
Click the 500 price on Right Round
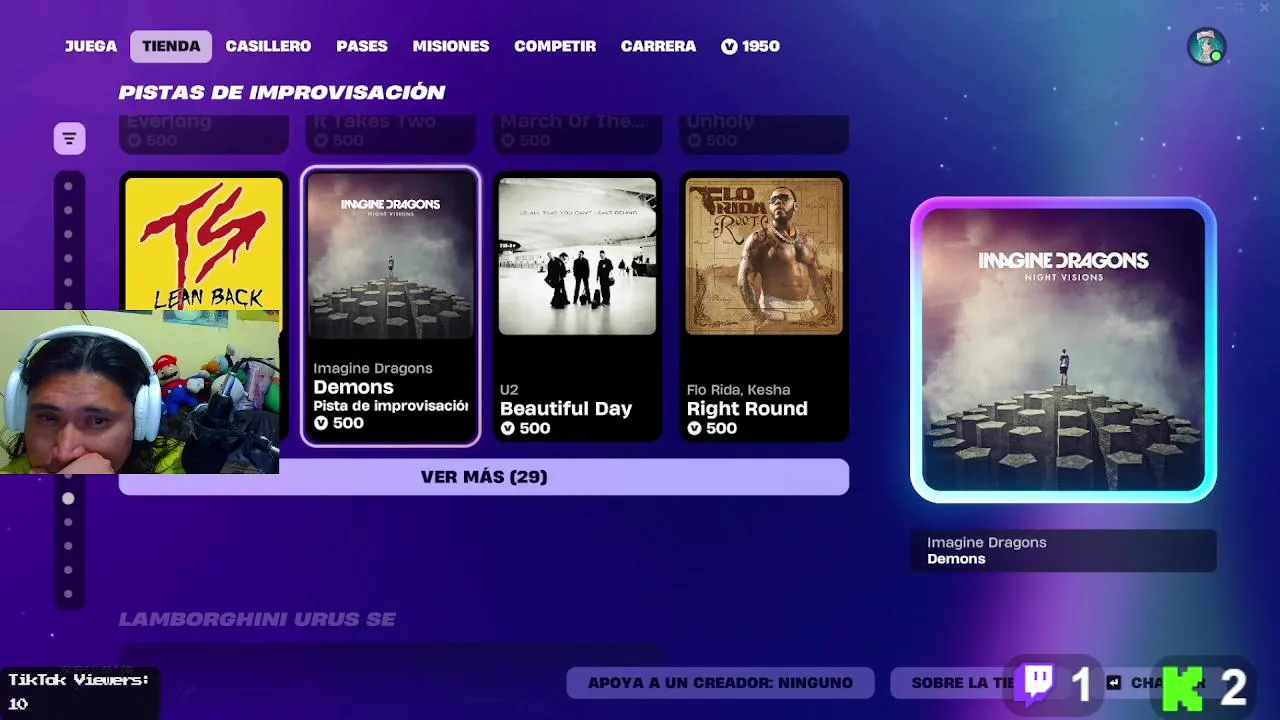tap(712, 428)
